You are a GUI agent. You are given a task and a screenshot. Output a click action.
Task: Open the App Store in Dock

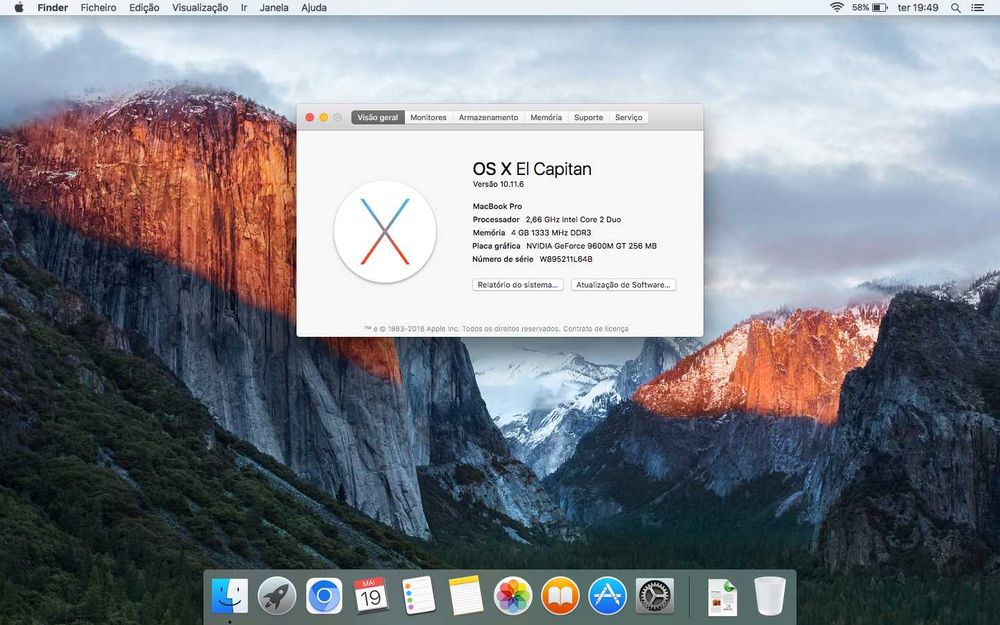click(607, 596)
